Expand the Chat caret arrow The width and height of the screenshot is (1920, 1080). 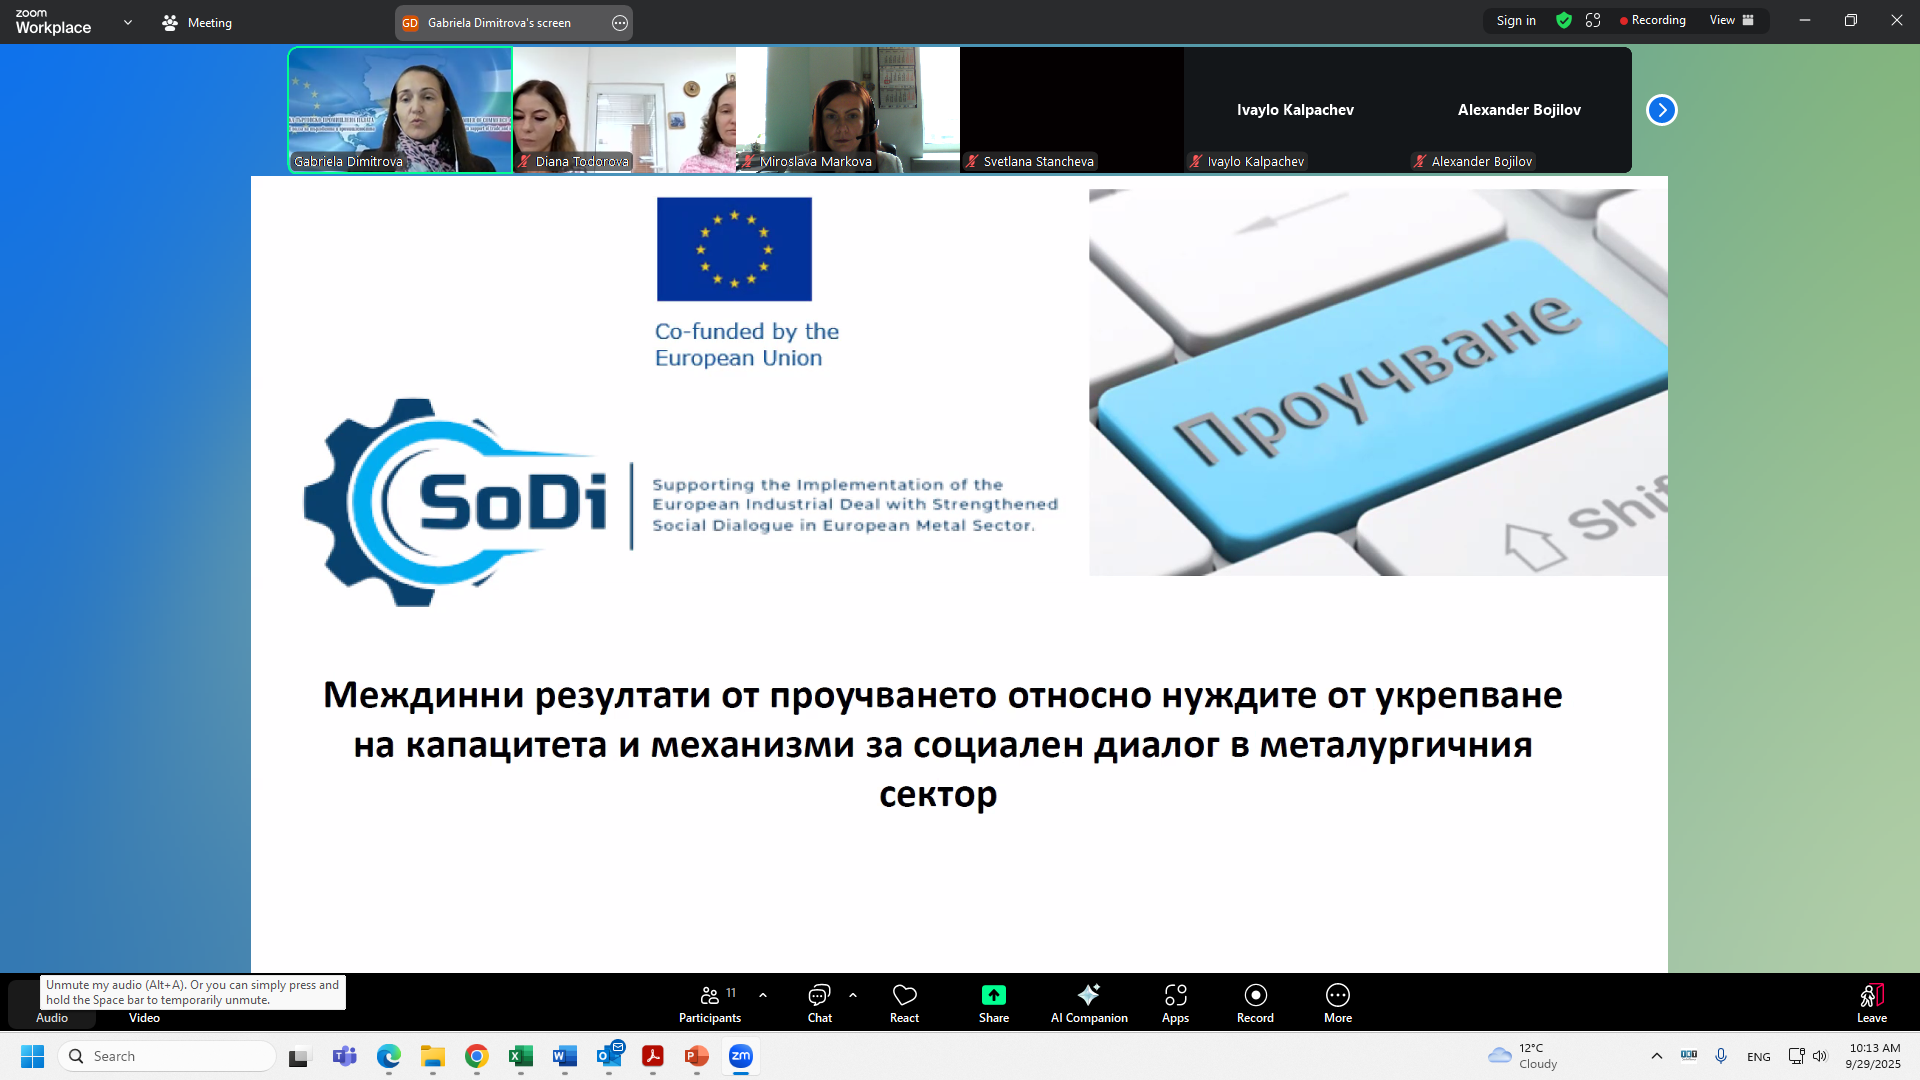(853, 995)
